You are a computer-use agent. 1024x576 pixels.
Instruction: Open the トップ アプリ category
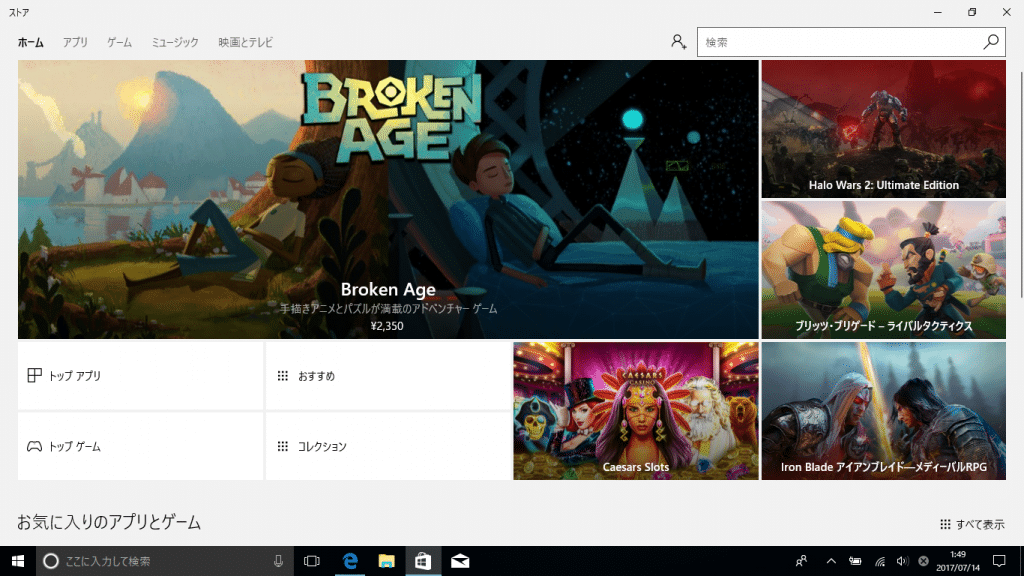click(140, 376)
